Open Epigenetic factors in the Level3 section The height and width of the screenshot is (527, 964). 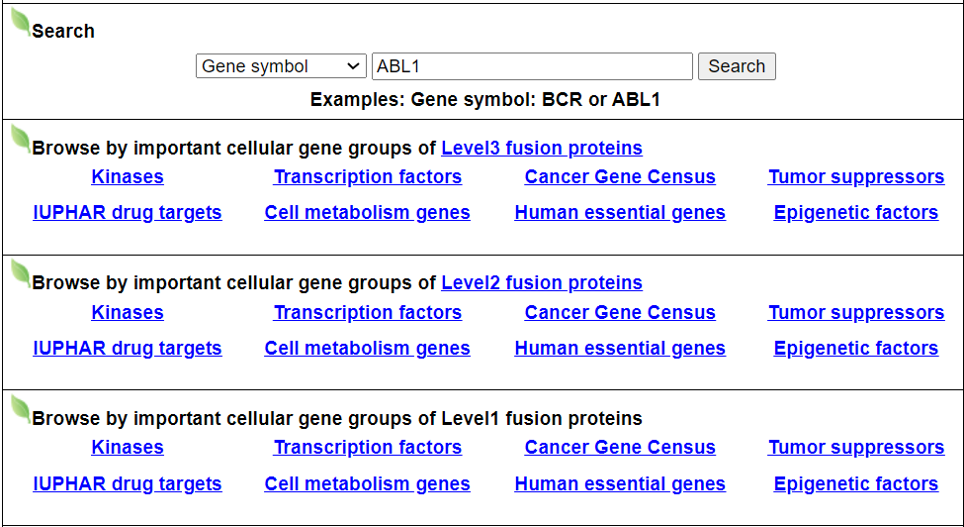[x=856, y=213]
